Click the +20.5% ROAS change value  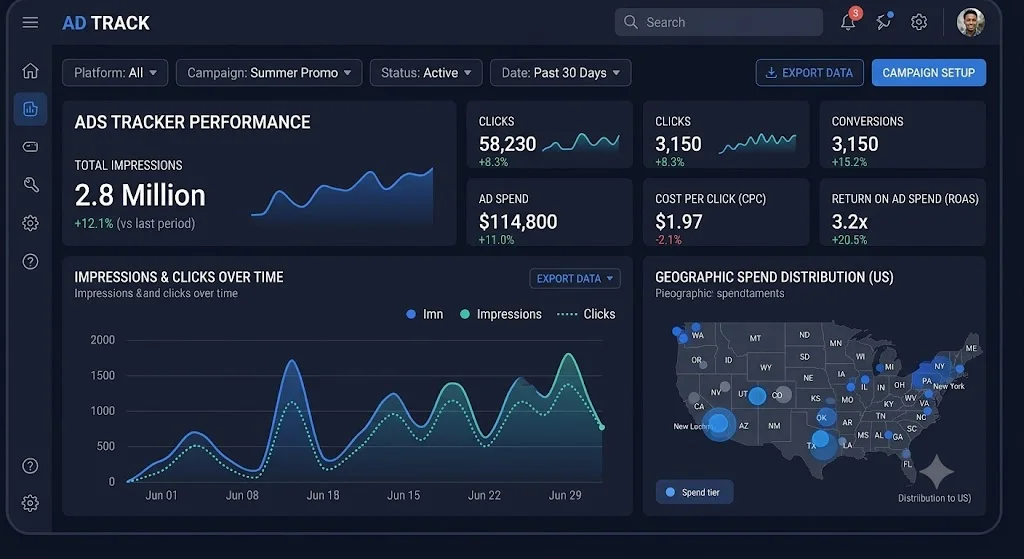[x=850, y=240]
